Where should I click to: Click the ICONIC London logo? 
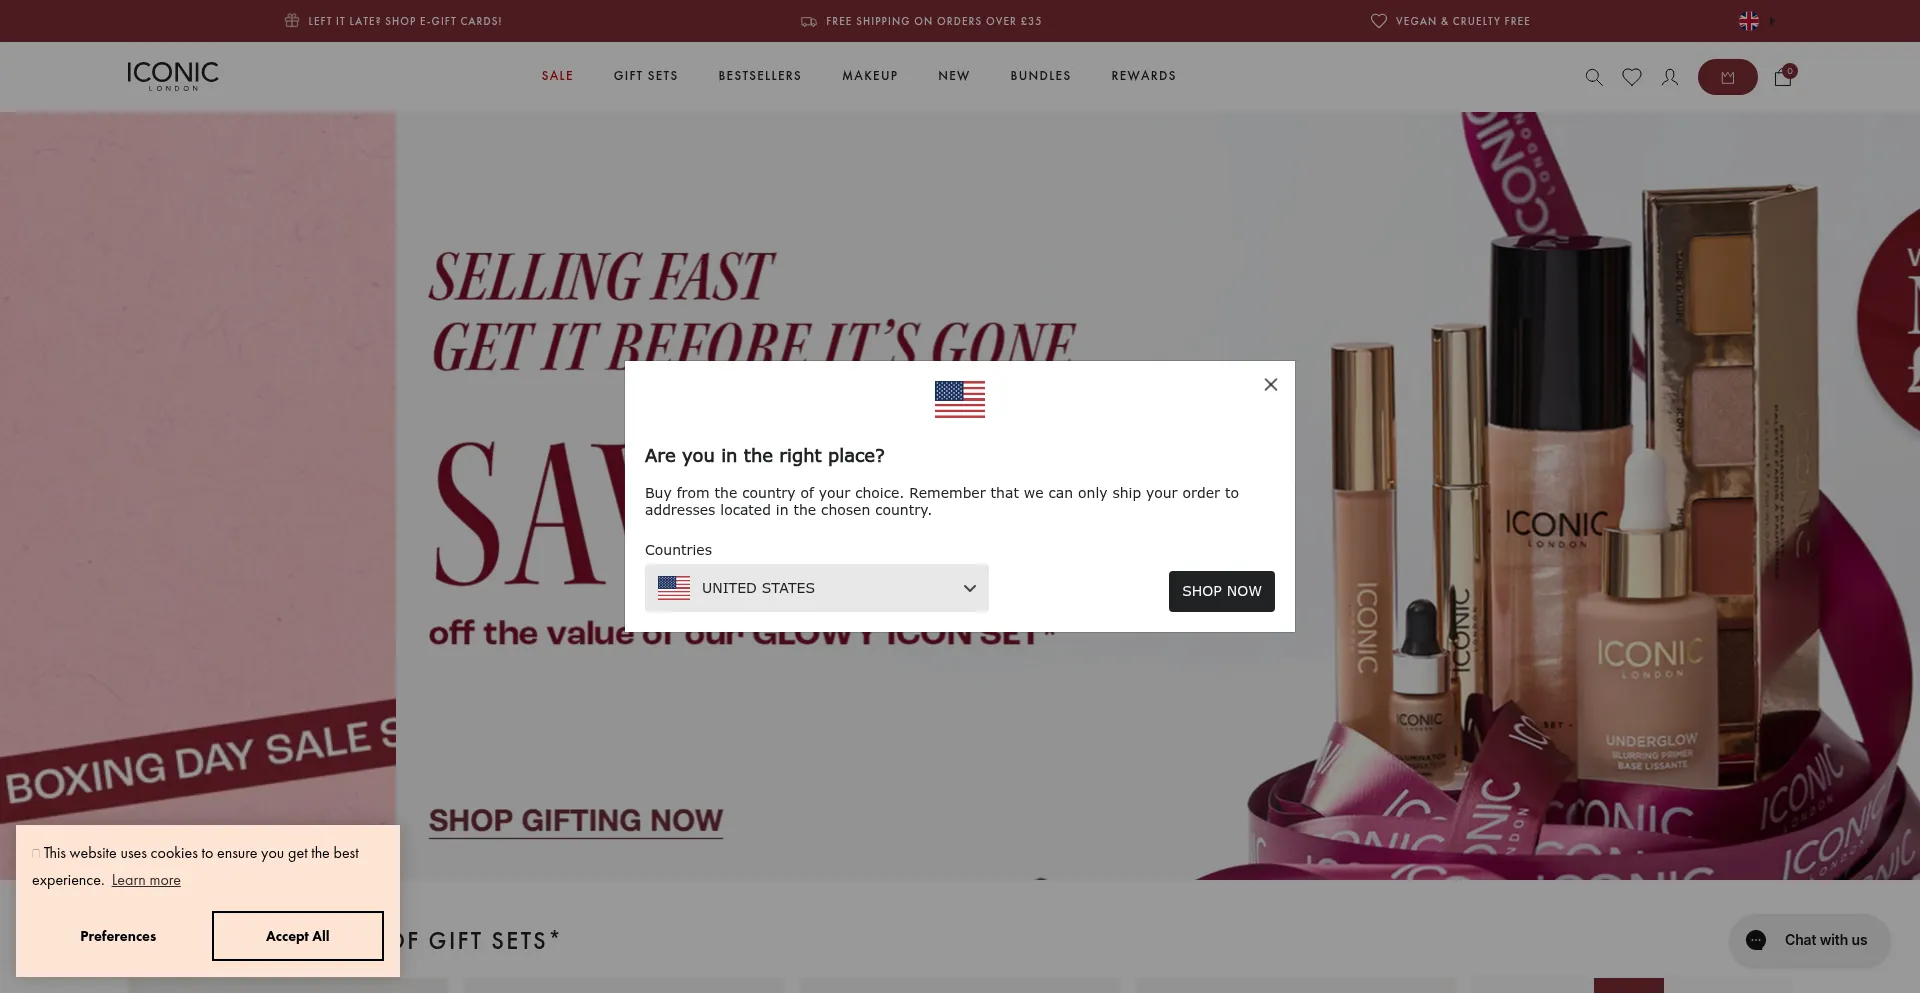pyautogui.click(x=173, y=76)
